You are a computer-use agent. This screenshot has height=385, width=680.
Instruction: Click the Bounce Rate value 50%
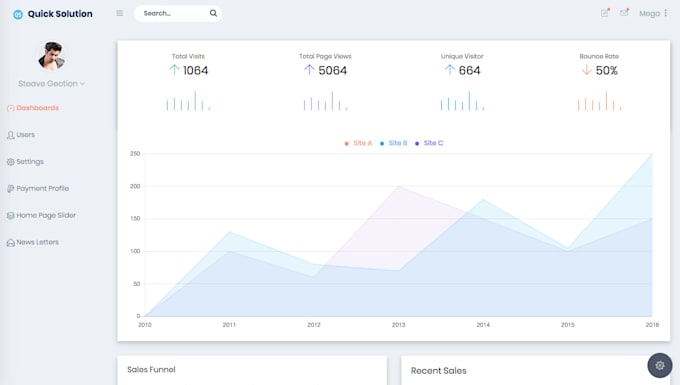click(x=607, y=71)
